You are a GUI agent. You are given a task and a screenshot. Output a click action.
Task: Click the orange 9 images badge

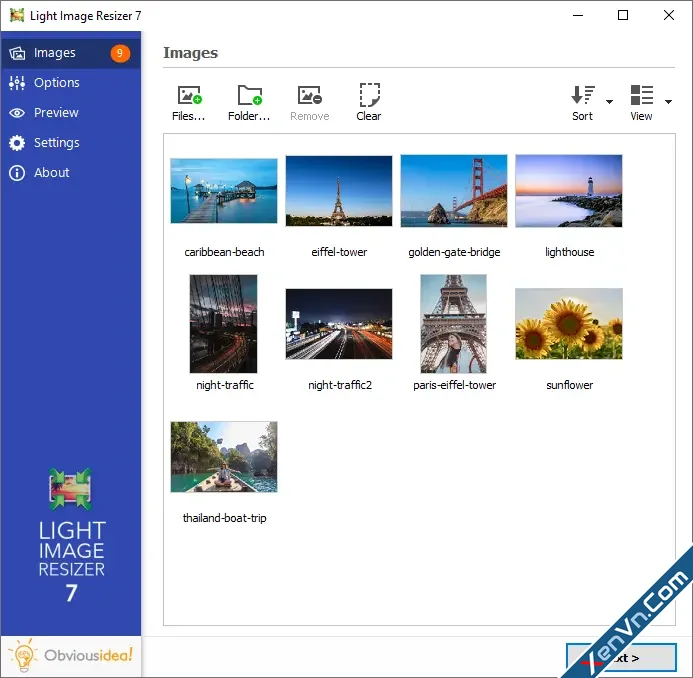[x=120, y=53]
